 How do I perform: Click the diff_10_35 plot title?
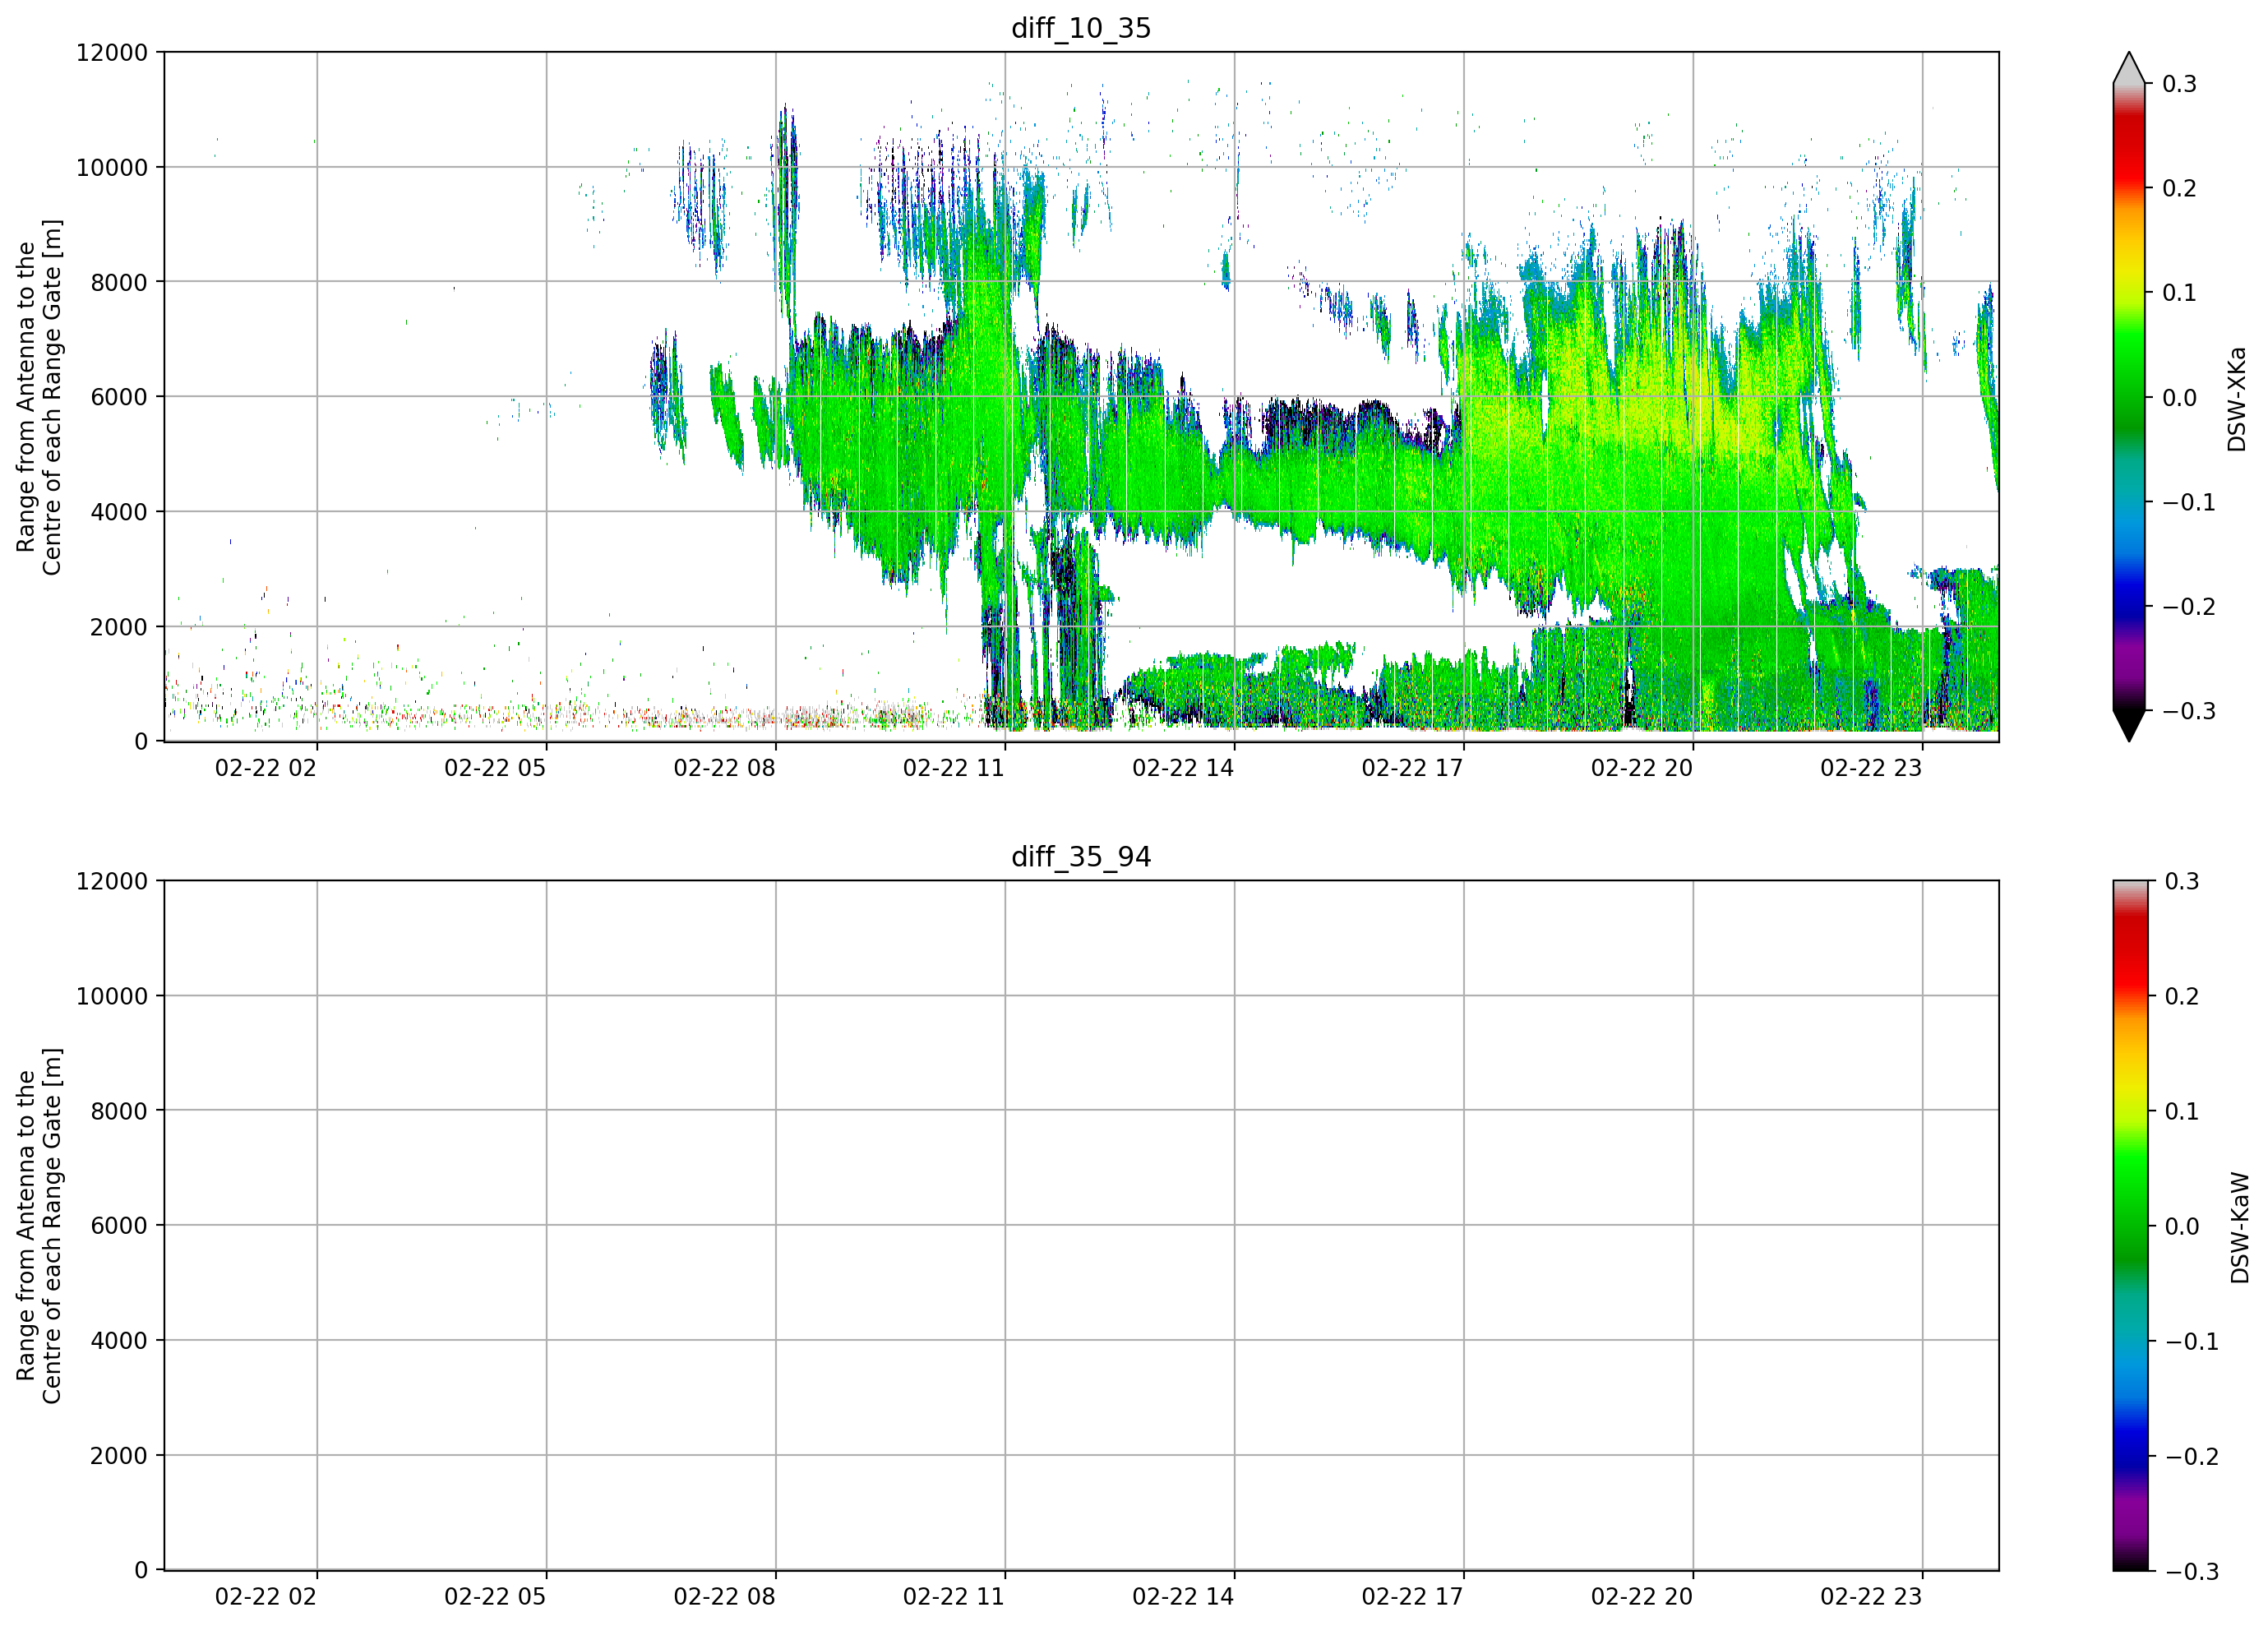1081,28
